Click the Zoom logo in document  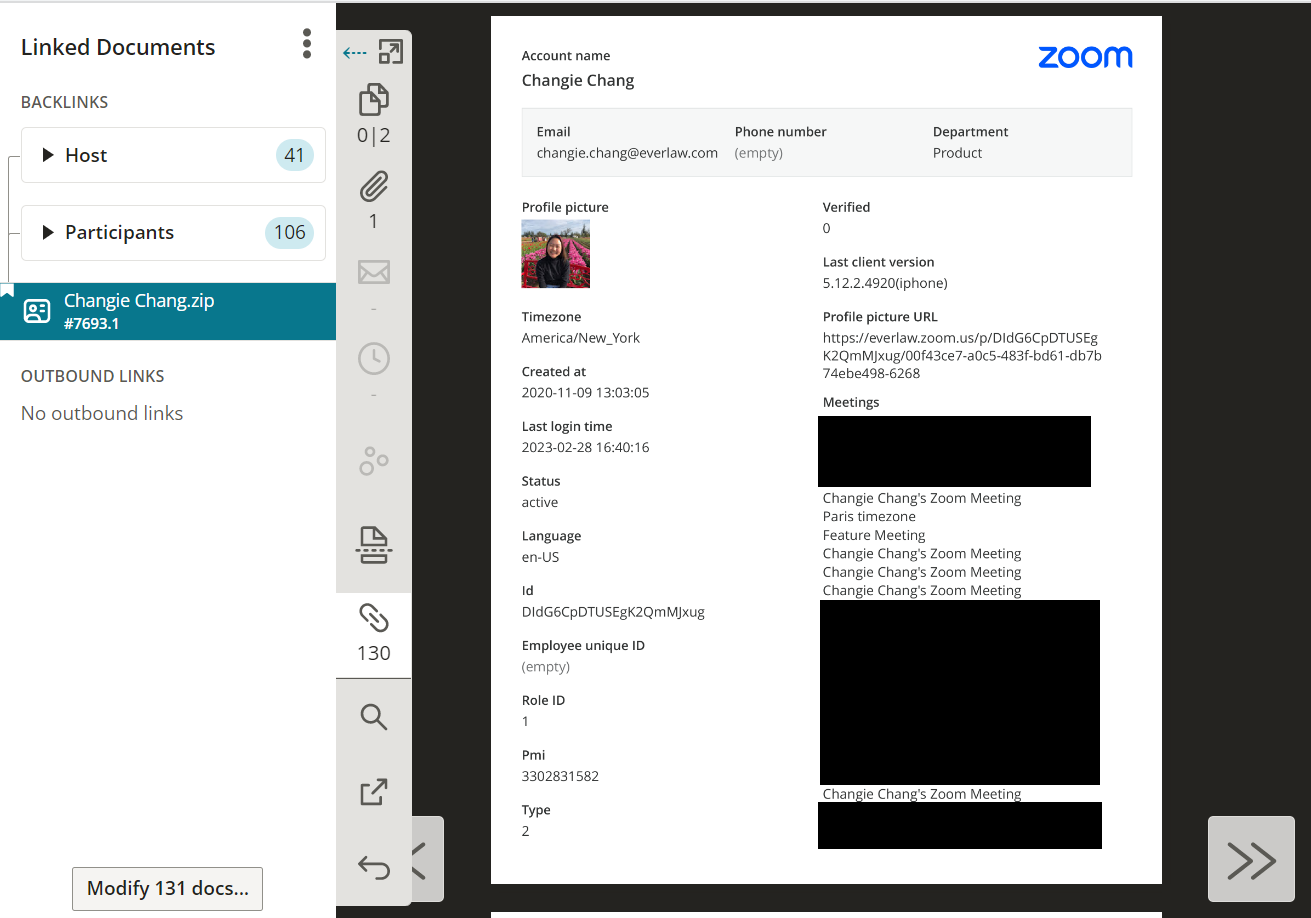pyautogui.click(x=1085, y=57)
